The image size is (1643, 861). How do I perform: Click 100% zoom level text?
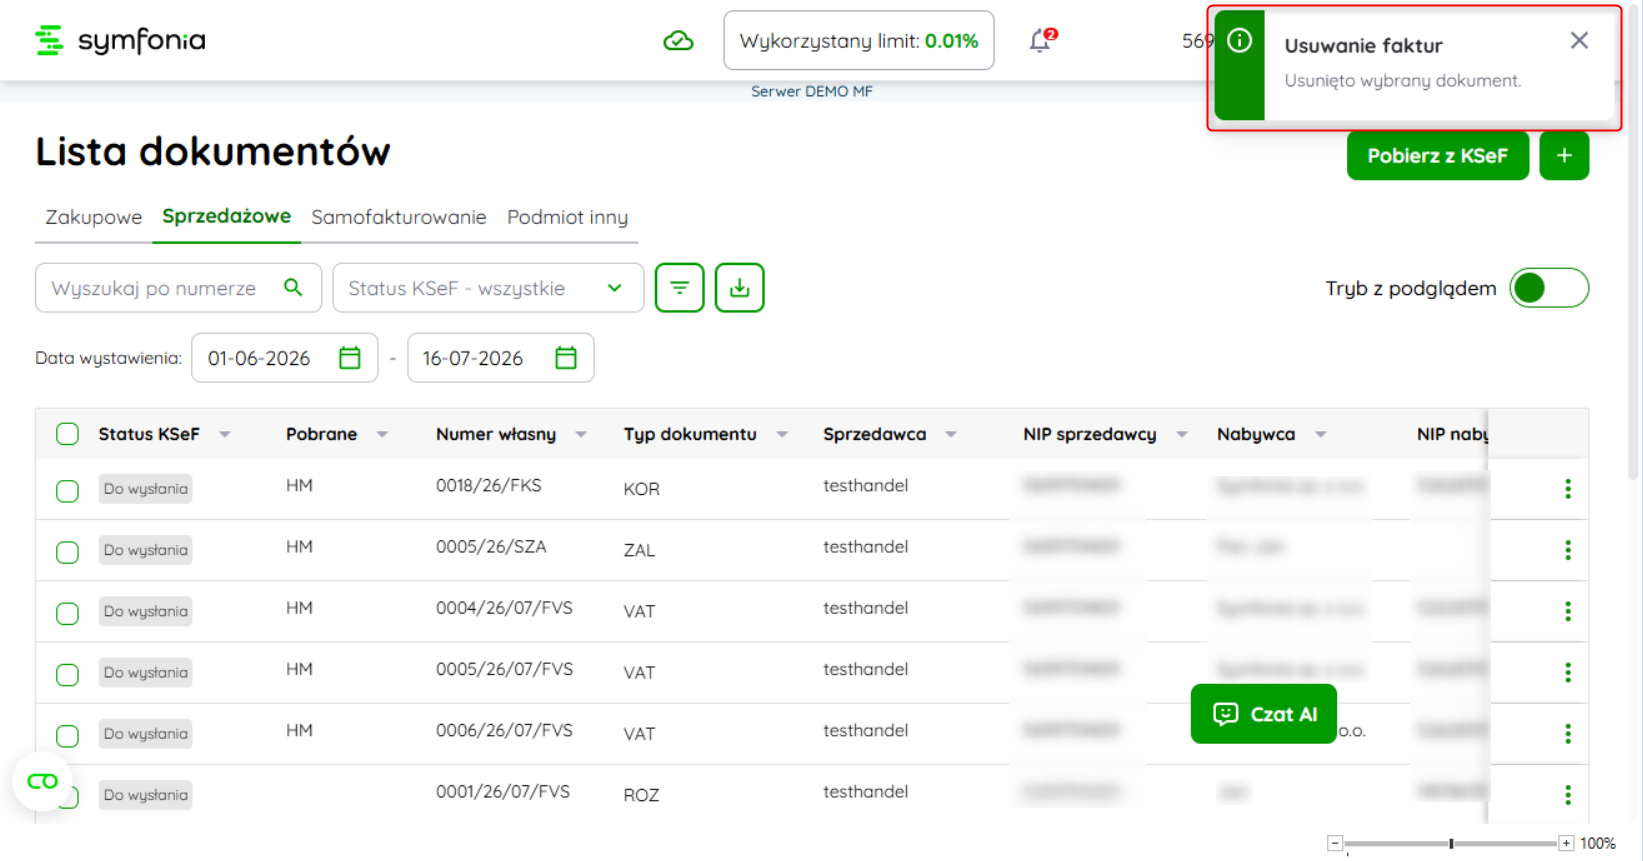1598,843
